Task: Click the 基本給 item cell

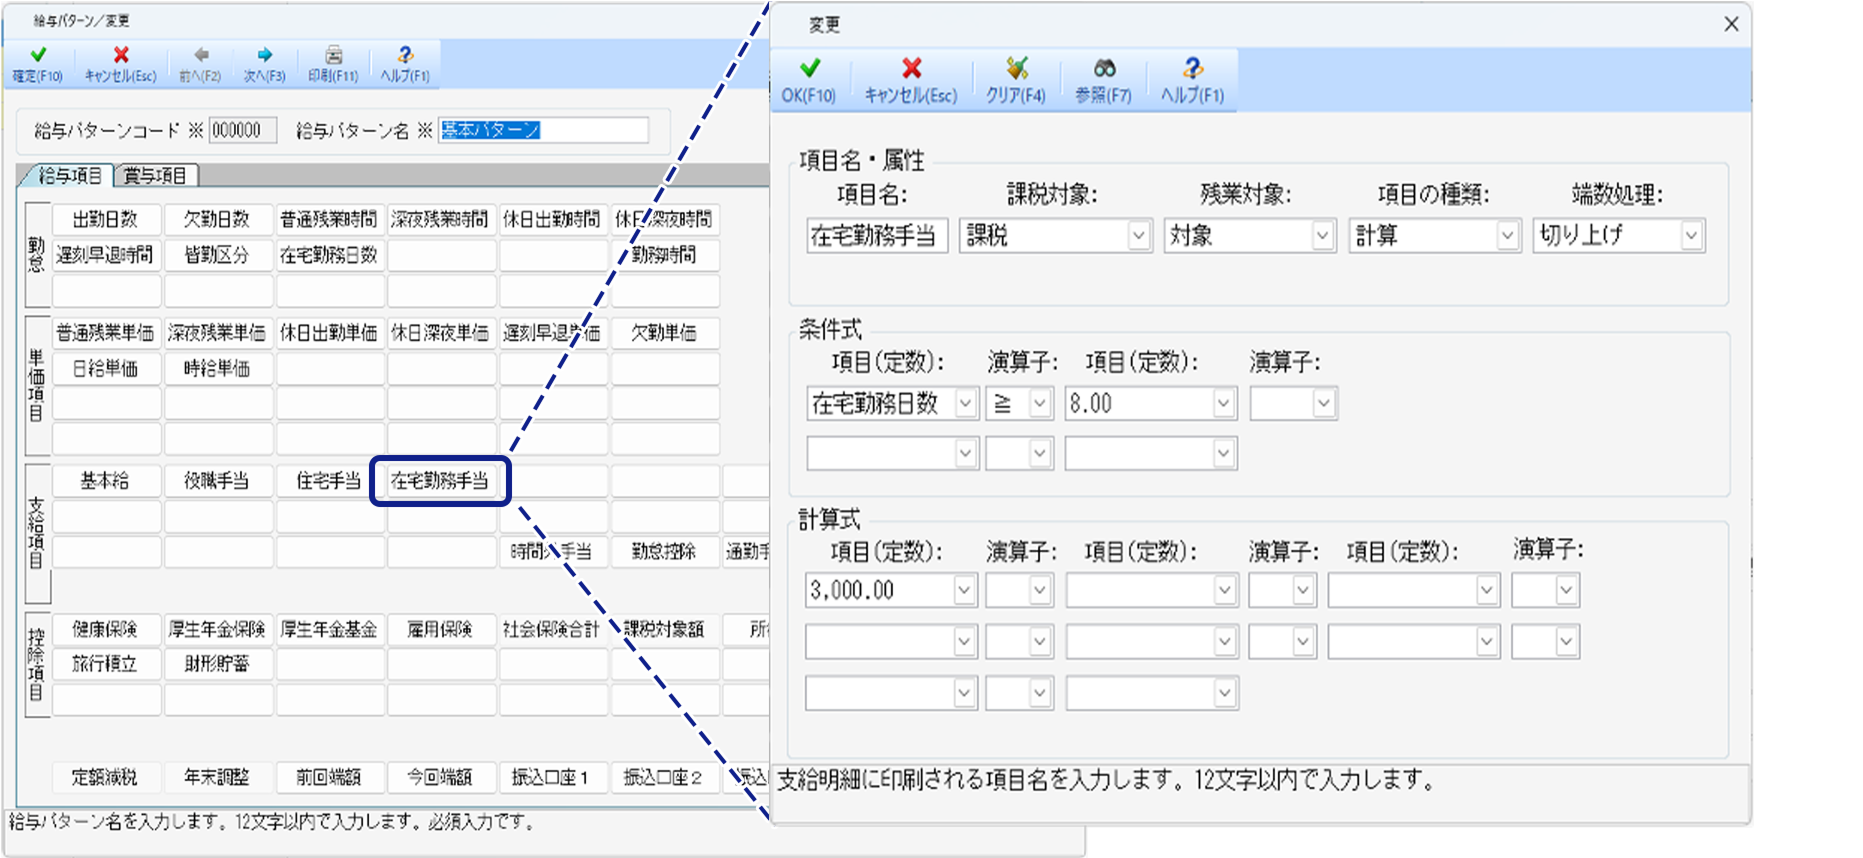Action: (x=105, y=481)
